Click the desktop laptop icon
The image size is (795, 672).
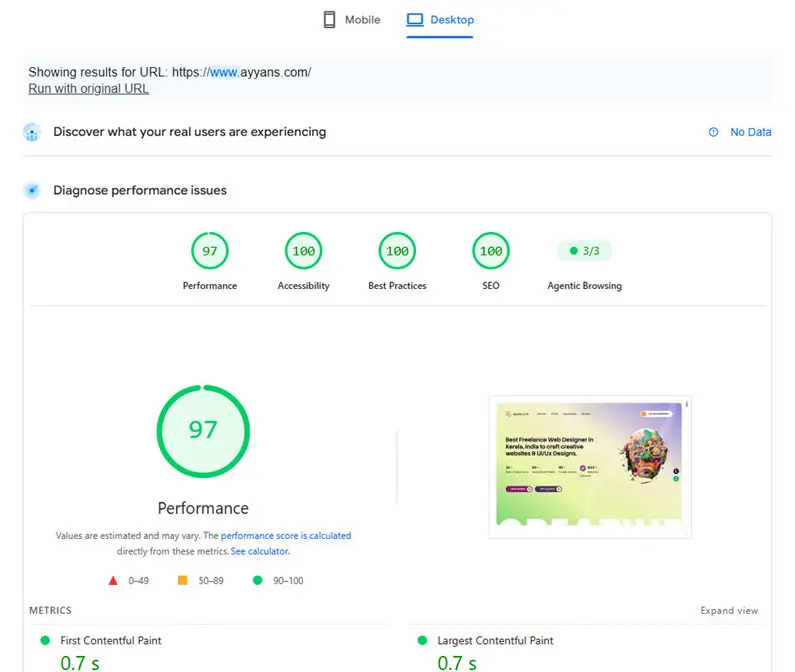coord(415,20)
